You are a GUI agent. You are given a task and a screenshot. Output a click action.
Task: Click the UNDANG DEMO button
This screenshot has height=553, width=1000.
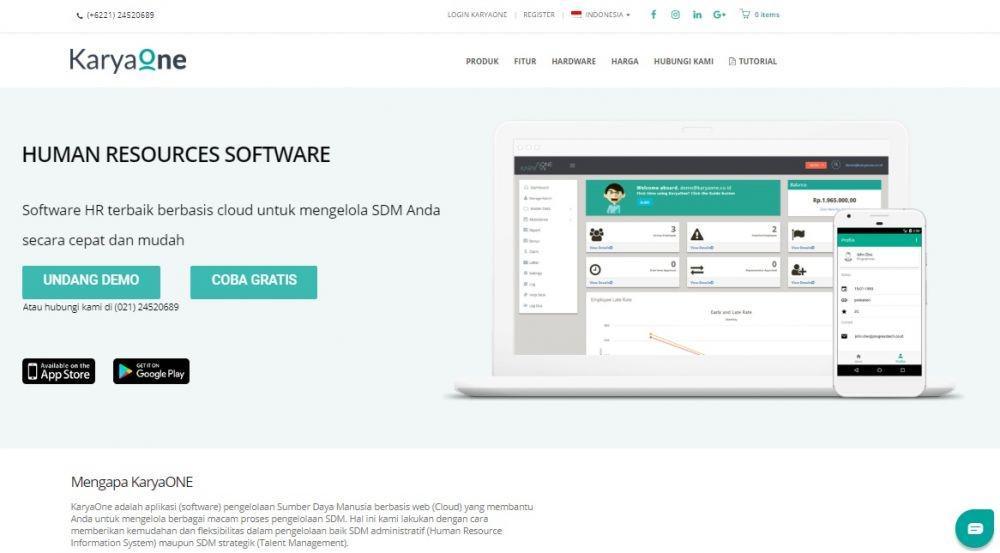[x=91, y=282]
